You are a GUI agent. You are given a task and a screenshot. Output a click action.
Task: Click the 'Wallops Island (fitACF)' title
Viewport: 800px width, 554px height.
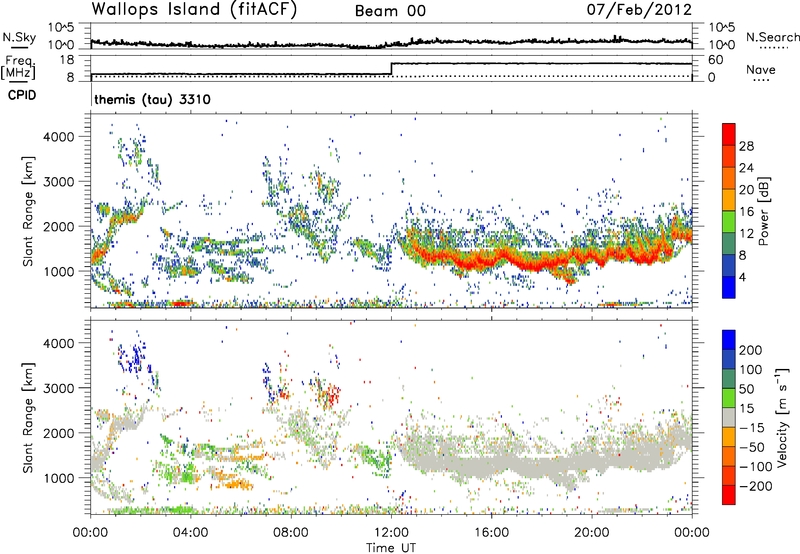tap(194, 10)
